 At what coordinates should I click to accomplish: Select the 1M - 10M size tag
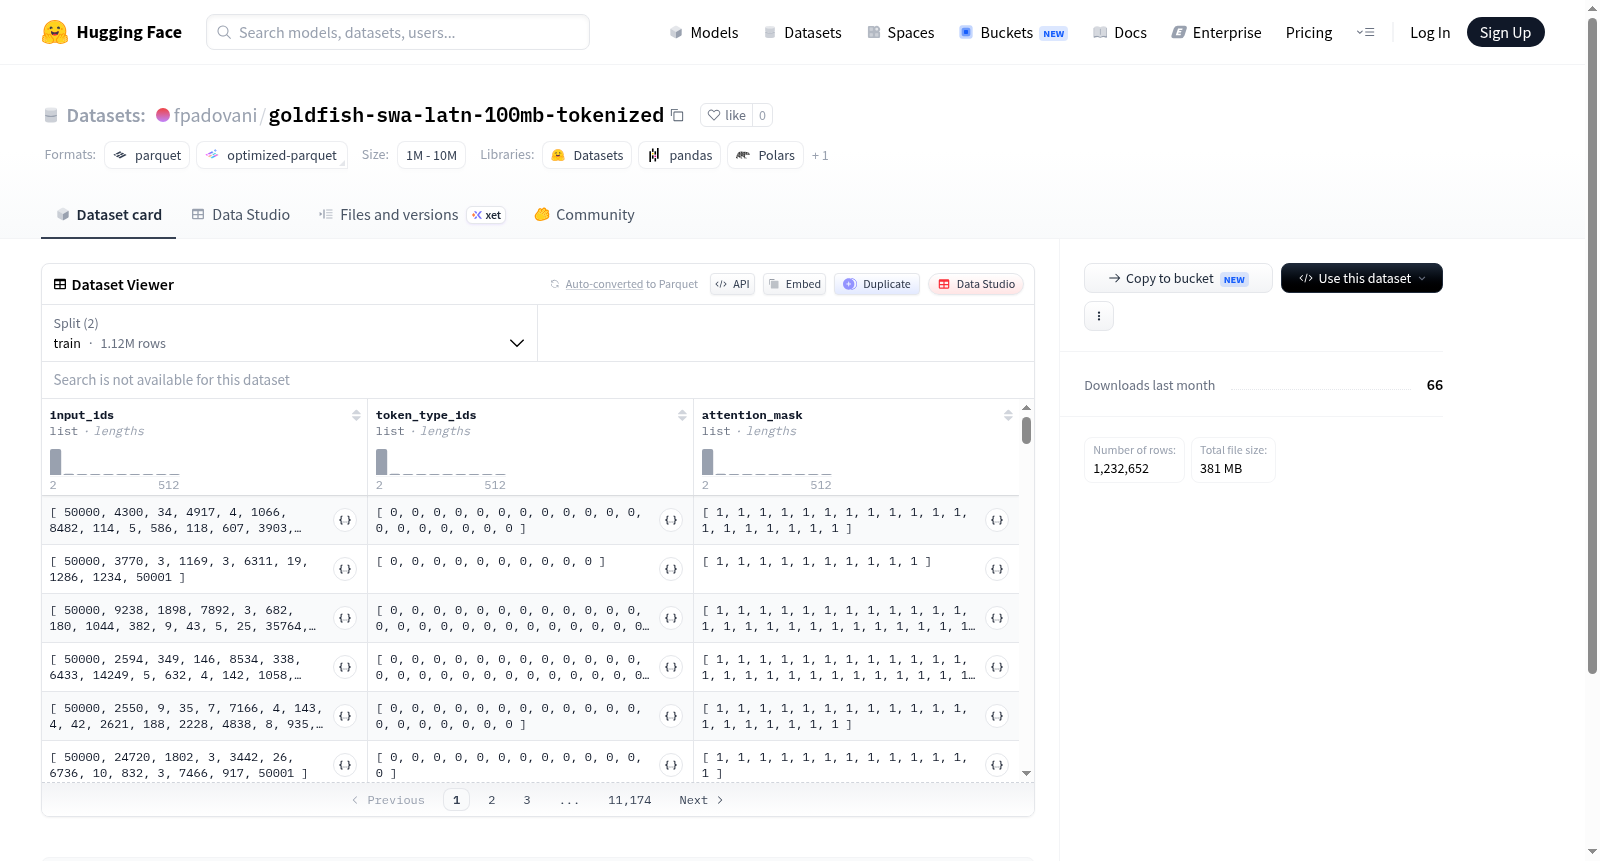point(431,155)
